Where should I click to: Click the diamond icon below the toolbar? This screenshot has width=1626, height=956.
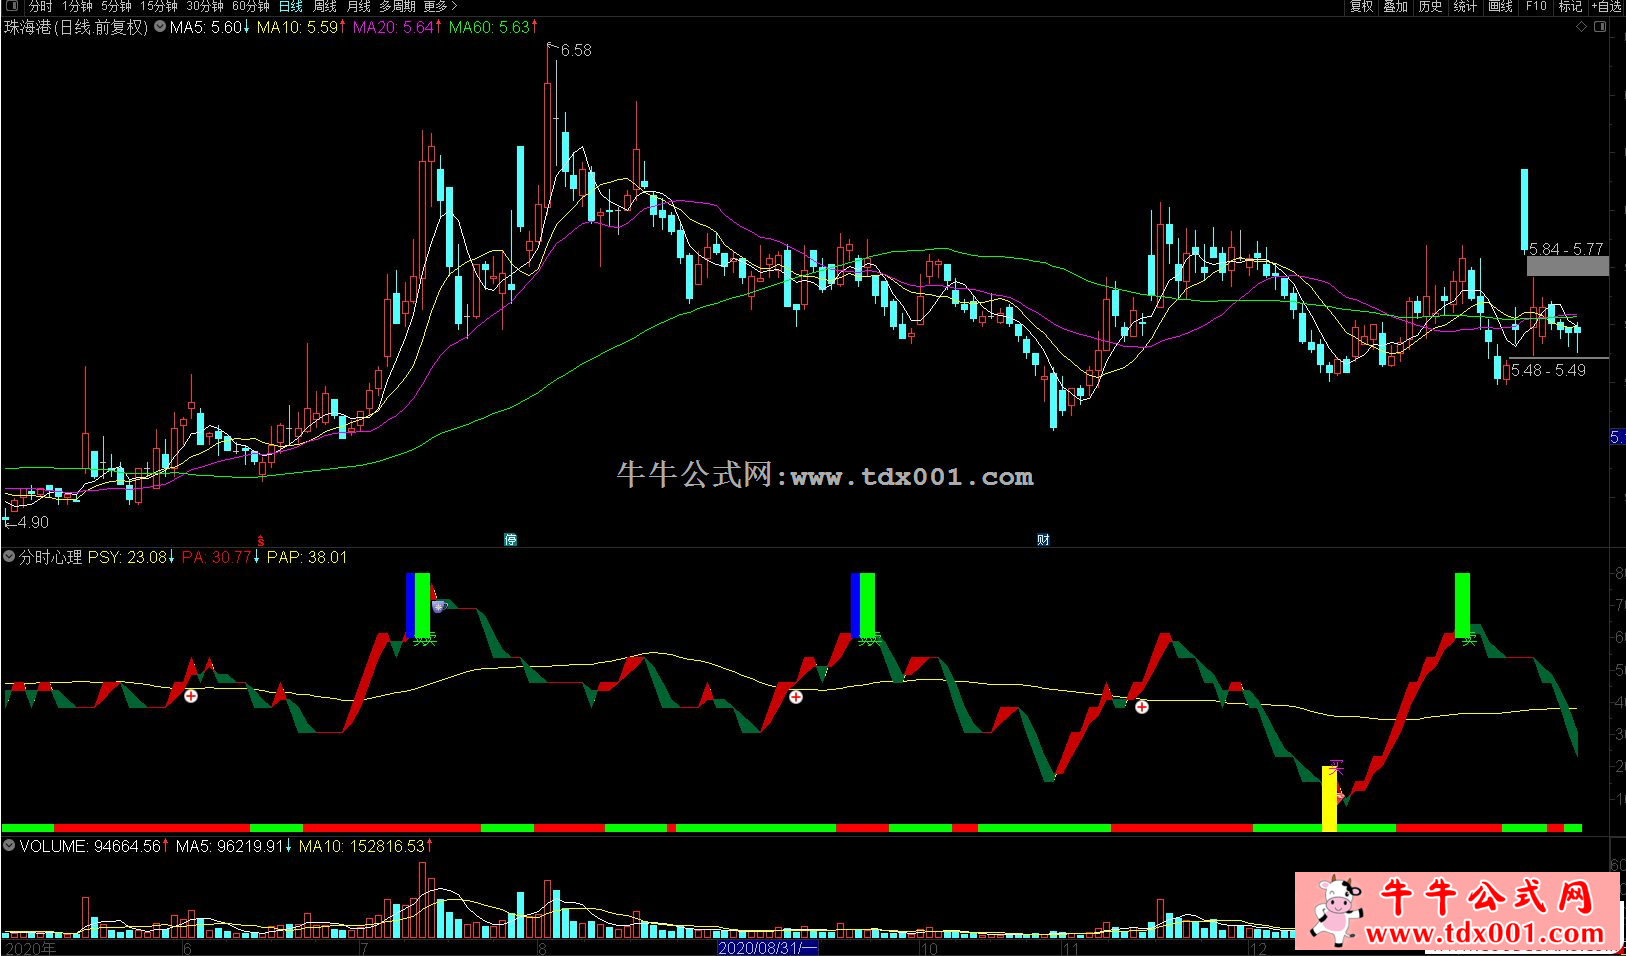coord(1581,27)
